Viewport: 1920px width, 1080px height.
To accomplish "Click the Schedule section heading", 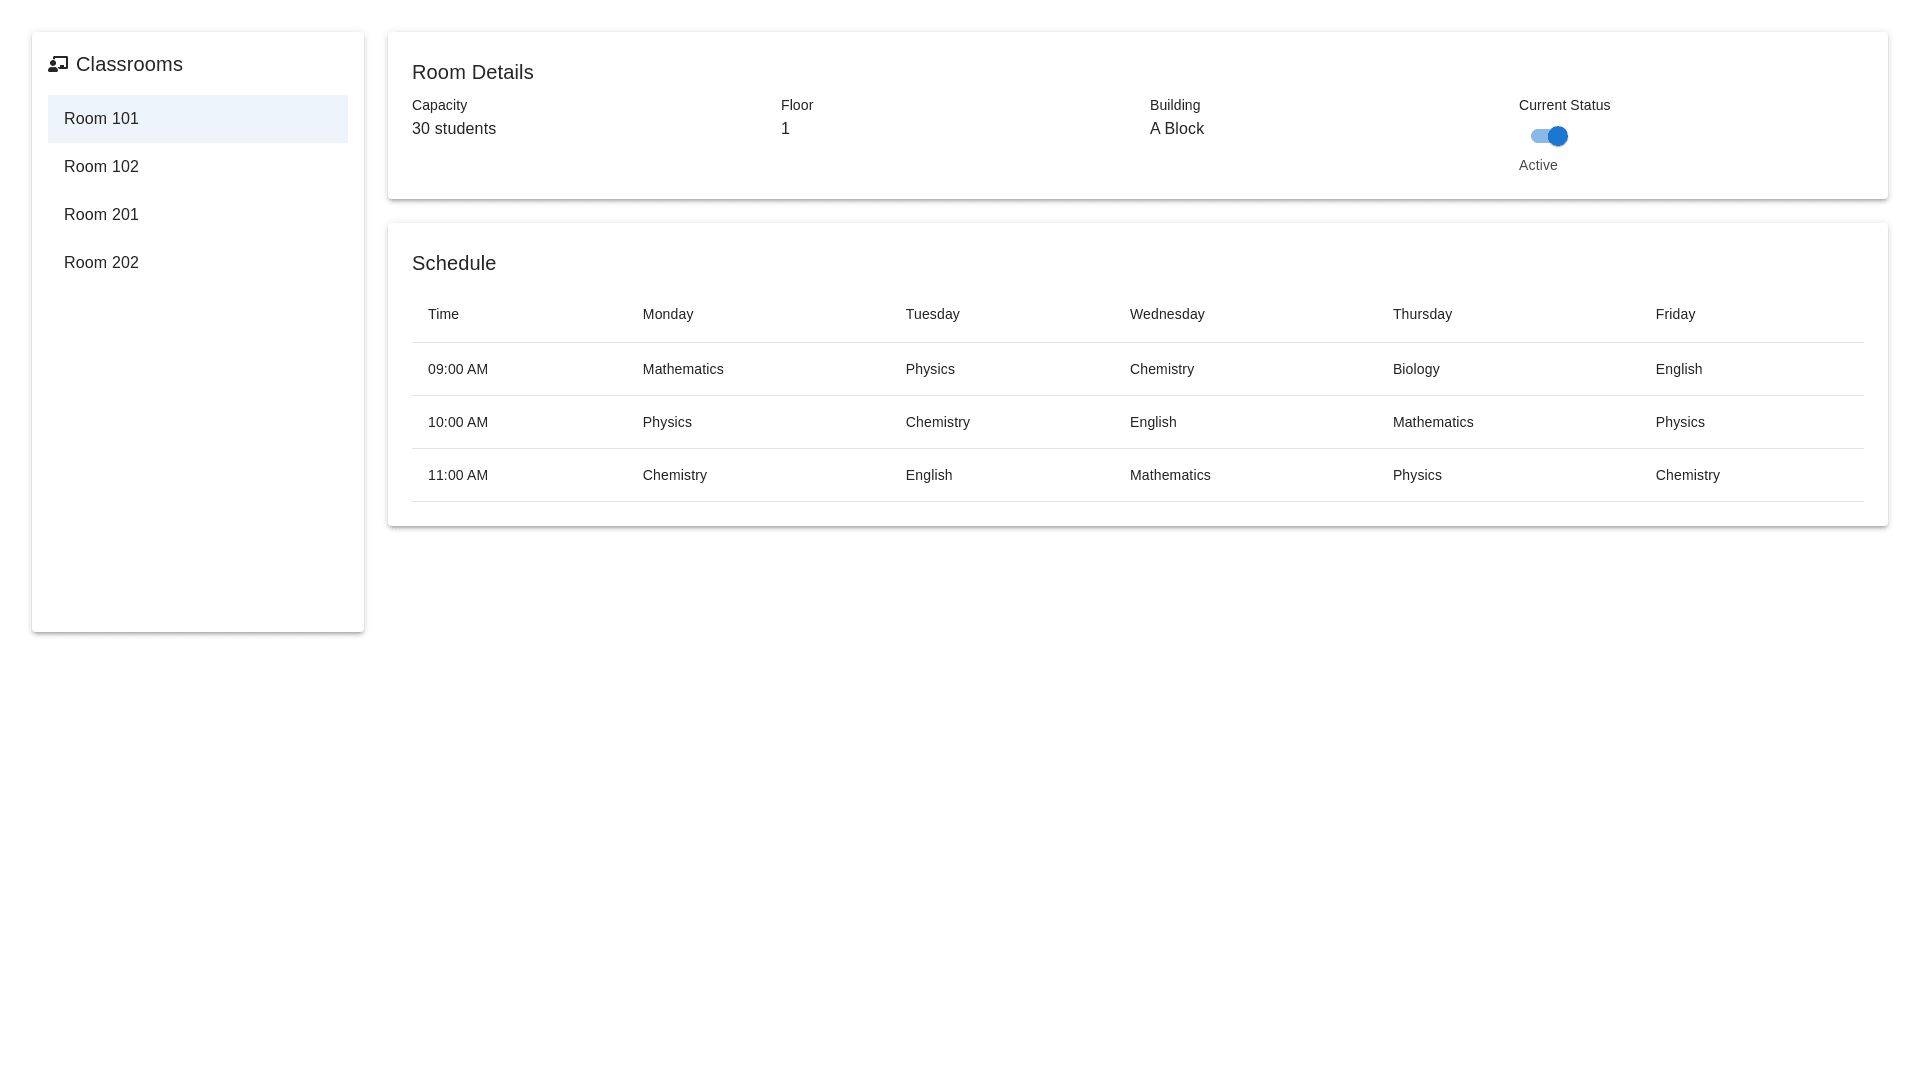I will tap(453, 263).
